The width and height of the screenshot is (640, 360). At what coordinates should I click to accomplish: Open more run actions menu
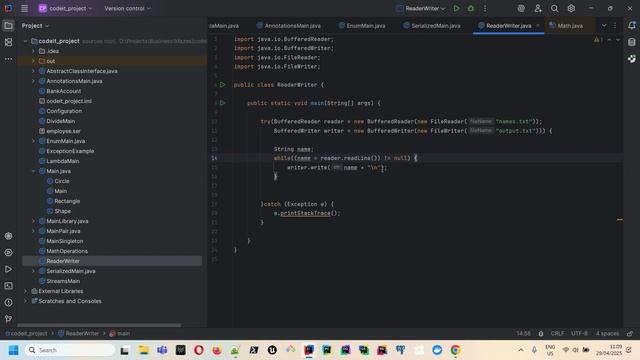point(485,8)
